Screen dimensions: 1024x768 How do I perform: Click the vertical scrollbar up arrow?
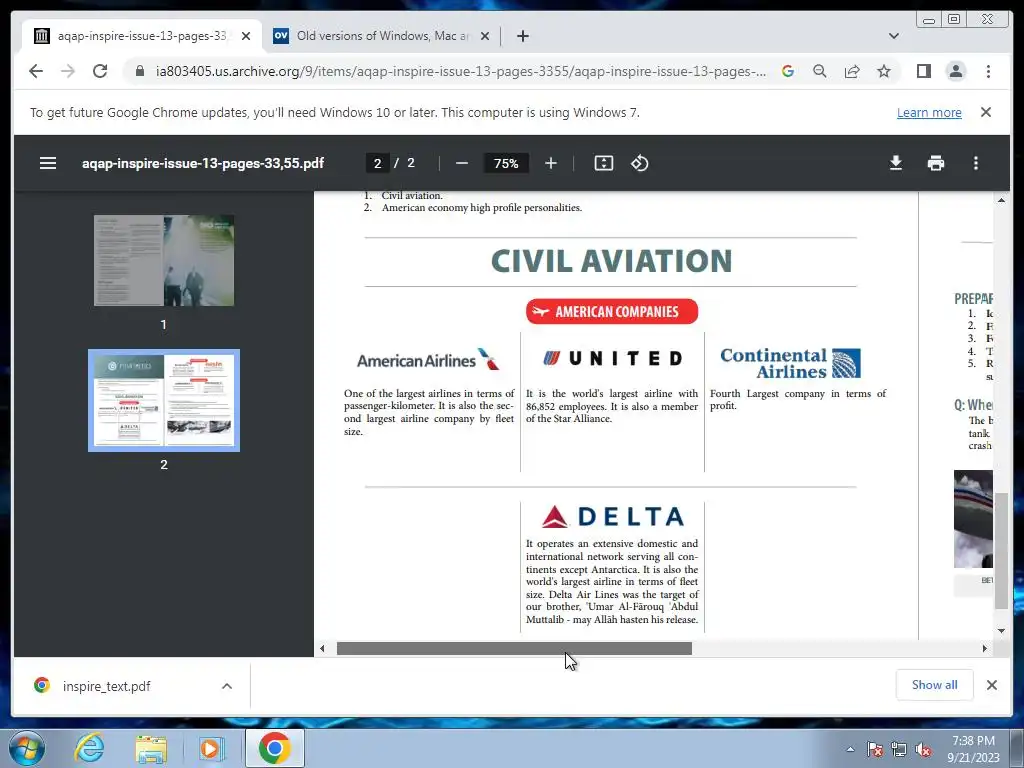click(x=1000, y=200)
